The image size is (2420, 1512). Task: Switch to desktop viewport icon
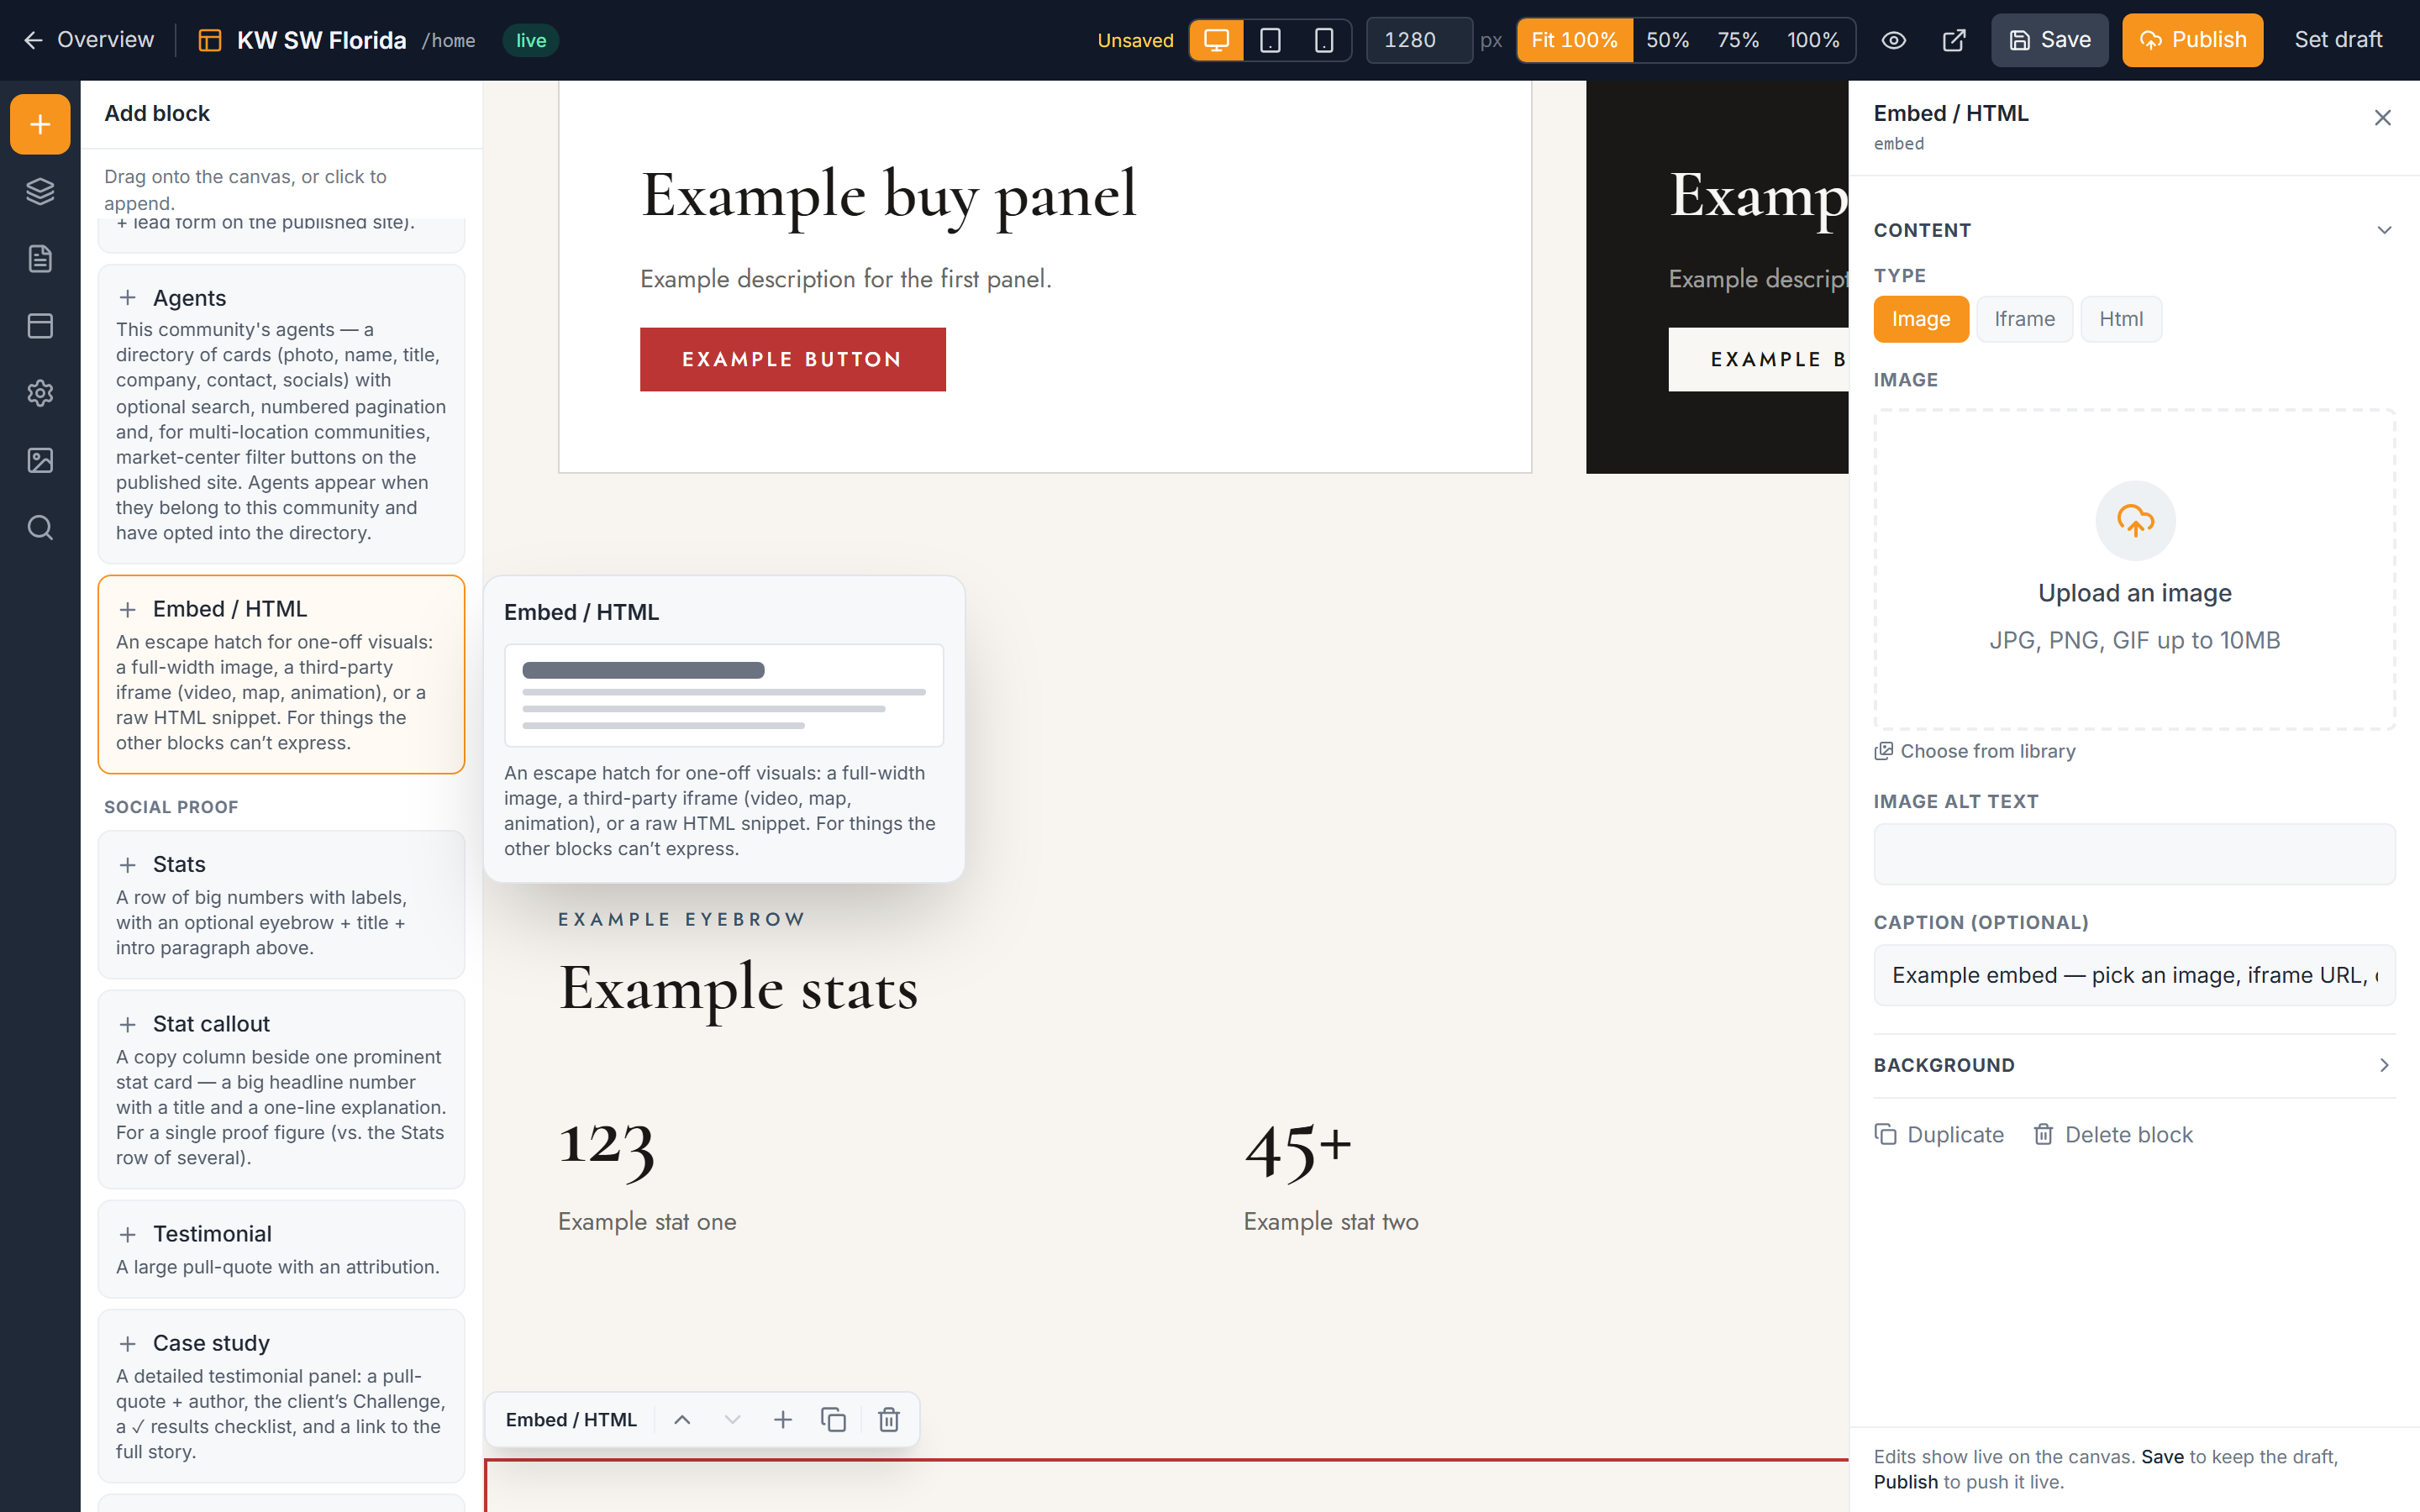[1216, 40]
